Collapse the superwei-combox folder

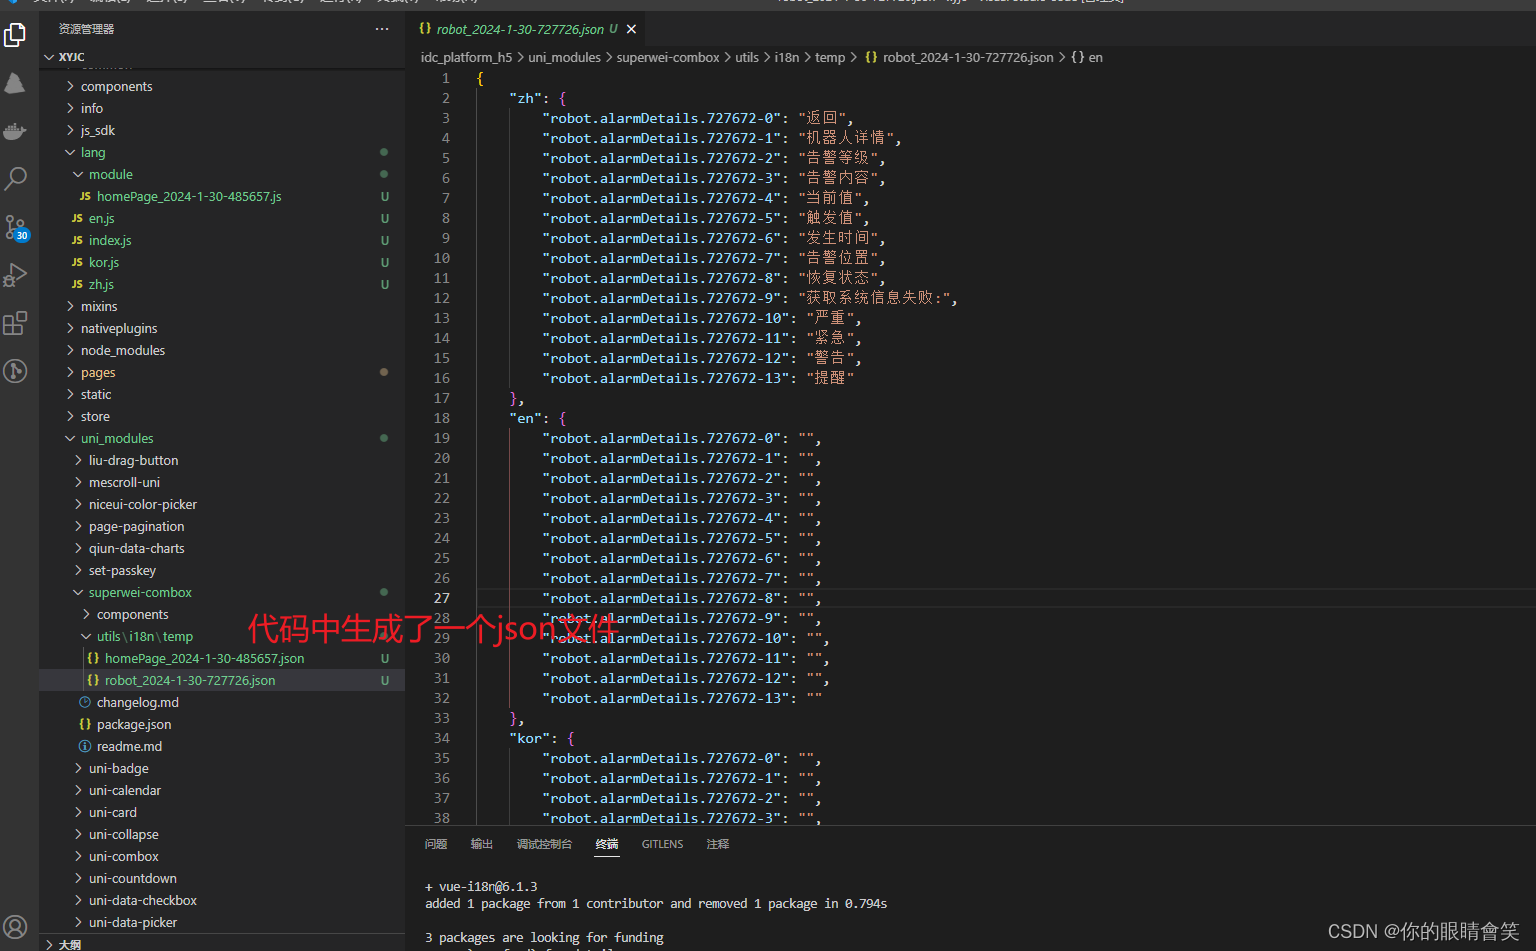pyautogui.click(x=78, y=592)
